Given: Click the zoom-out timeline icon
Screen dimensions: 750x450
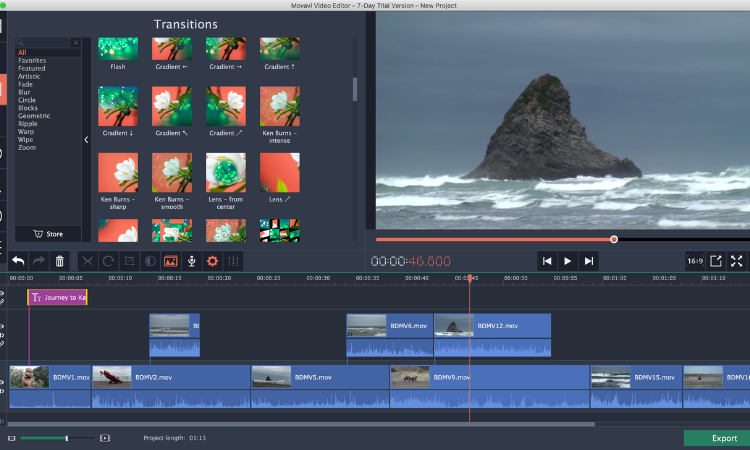Looking at the screenshot, I should [11, 438].
